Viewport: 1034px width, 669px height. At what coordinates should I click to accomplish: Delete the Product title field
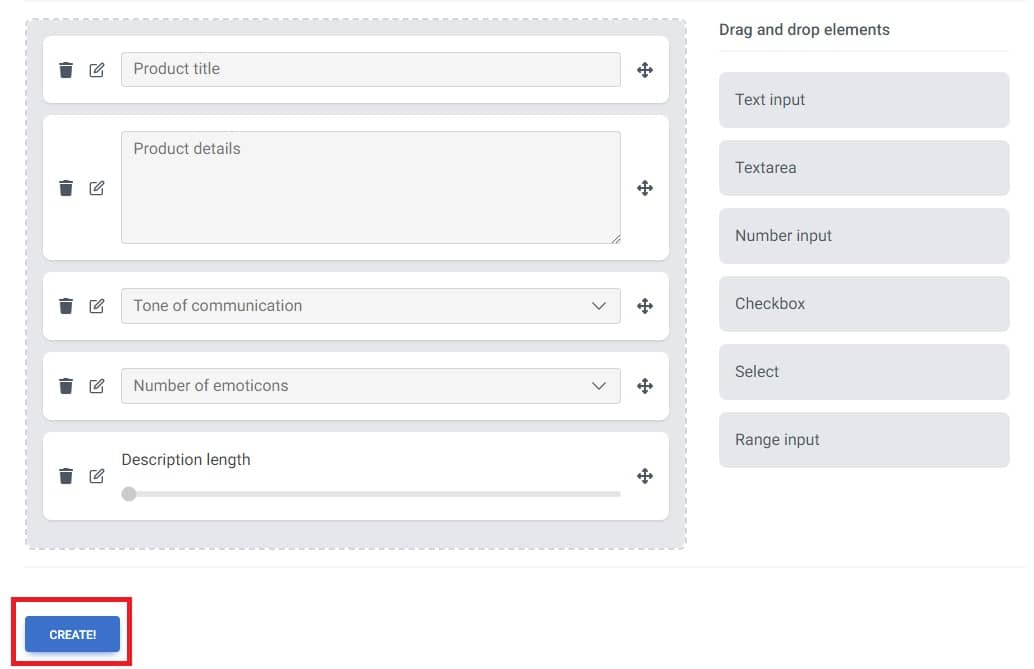(66, 70)
